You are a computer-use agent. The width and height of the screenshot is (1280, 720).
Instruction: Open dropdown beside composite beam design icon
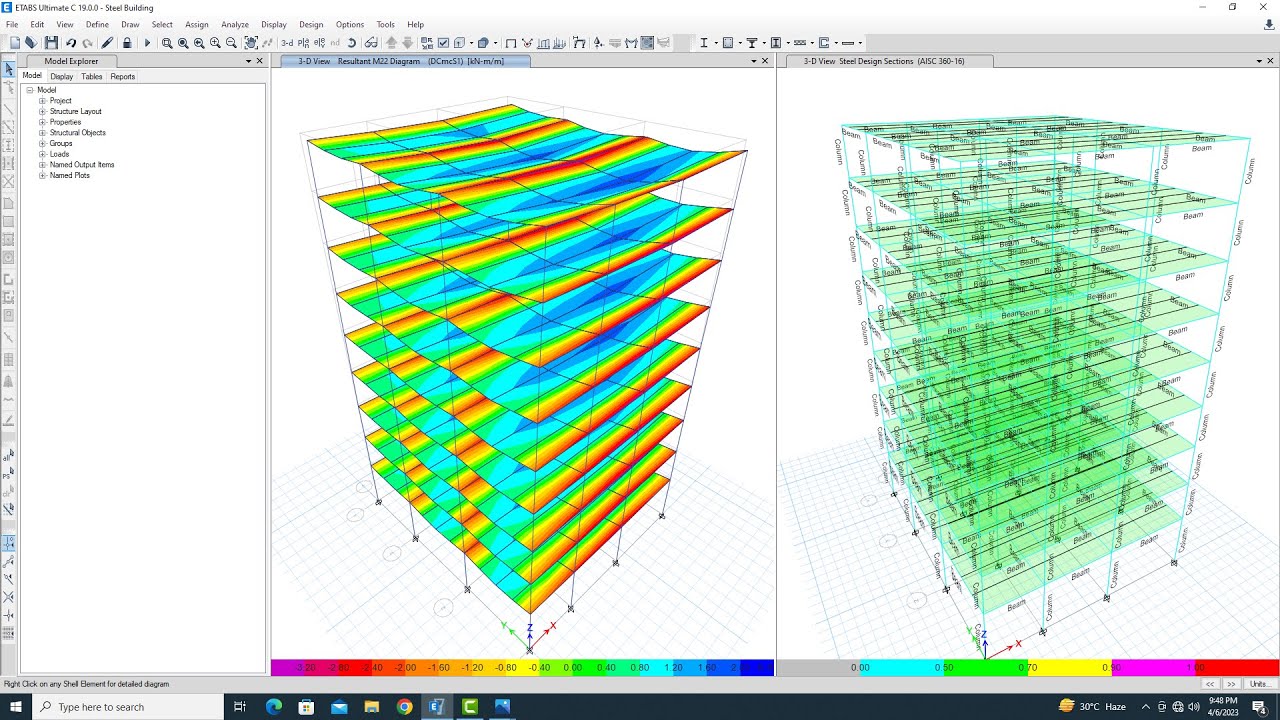(x=764, y=43)
